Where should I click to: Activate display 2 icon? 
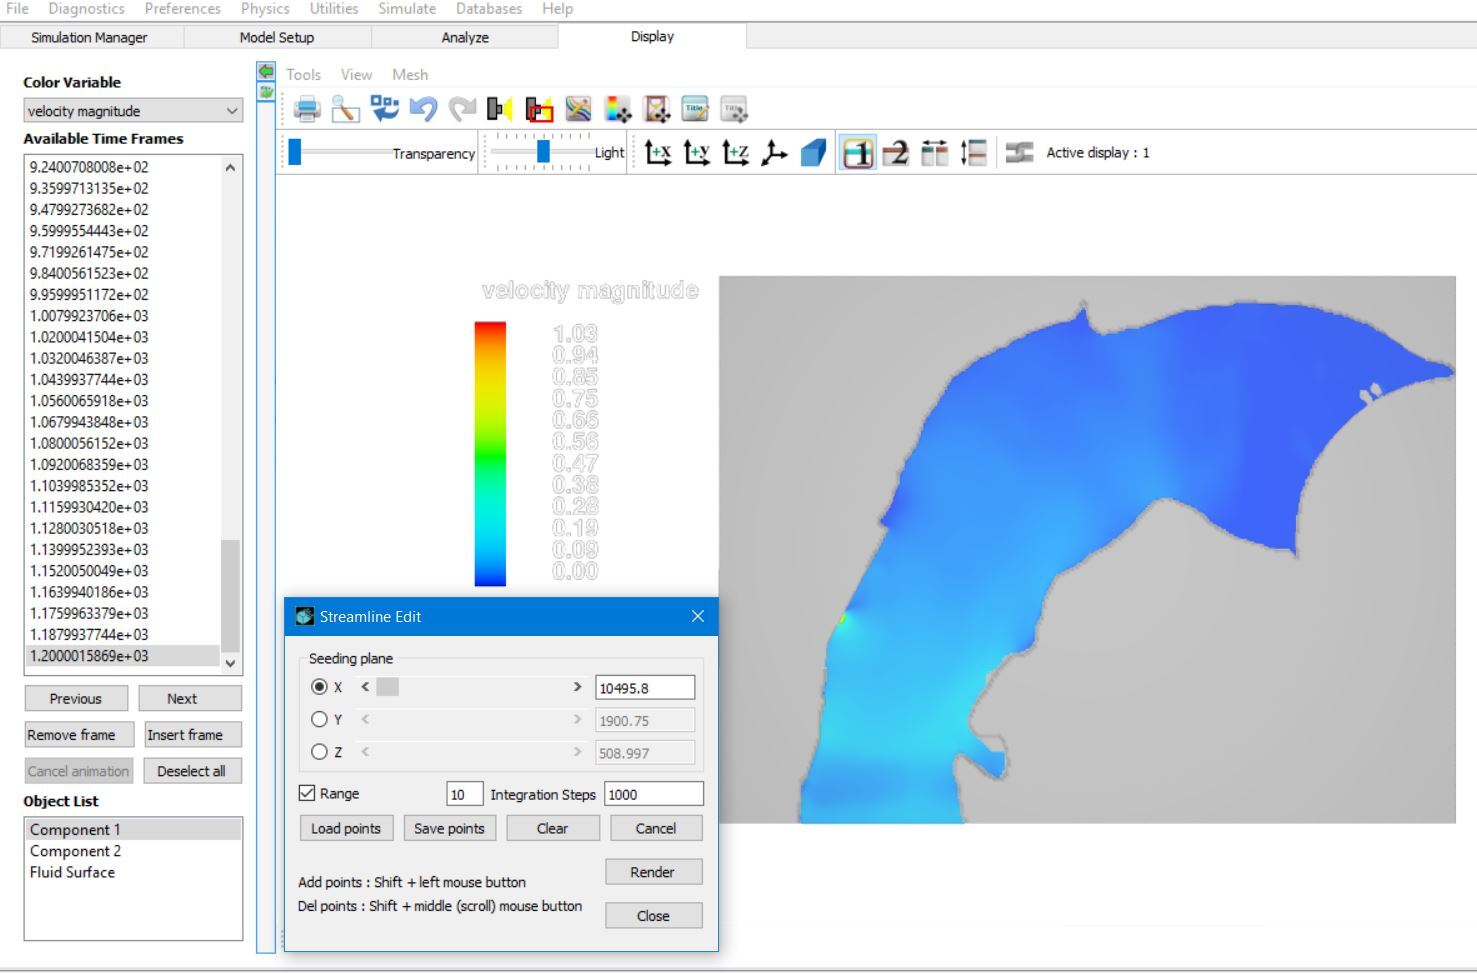[896, 153]
